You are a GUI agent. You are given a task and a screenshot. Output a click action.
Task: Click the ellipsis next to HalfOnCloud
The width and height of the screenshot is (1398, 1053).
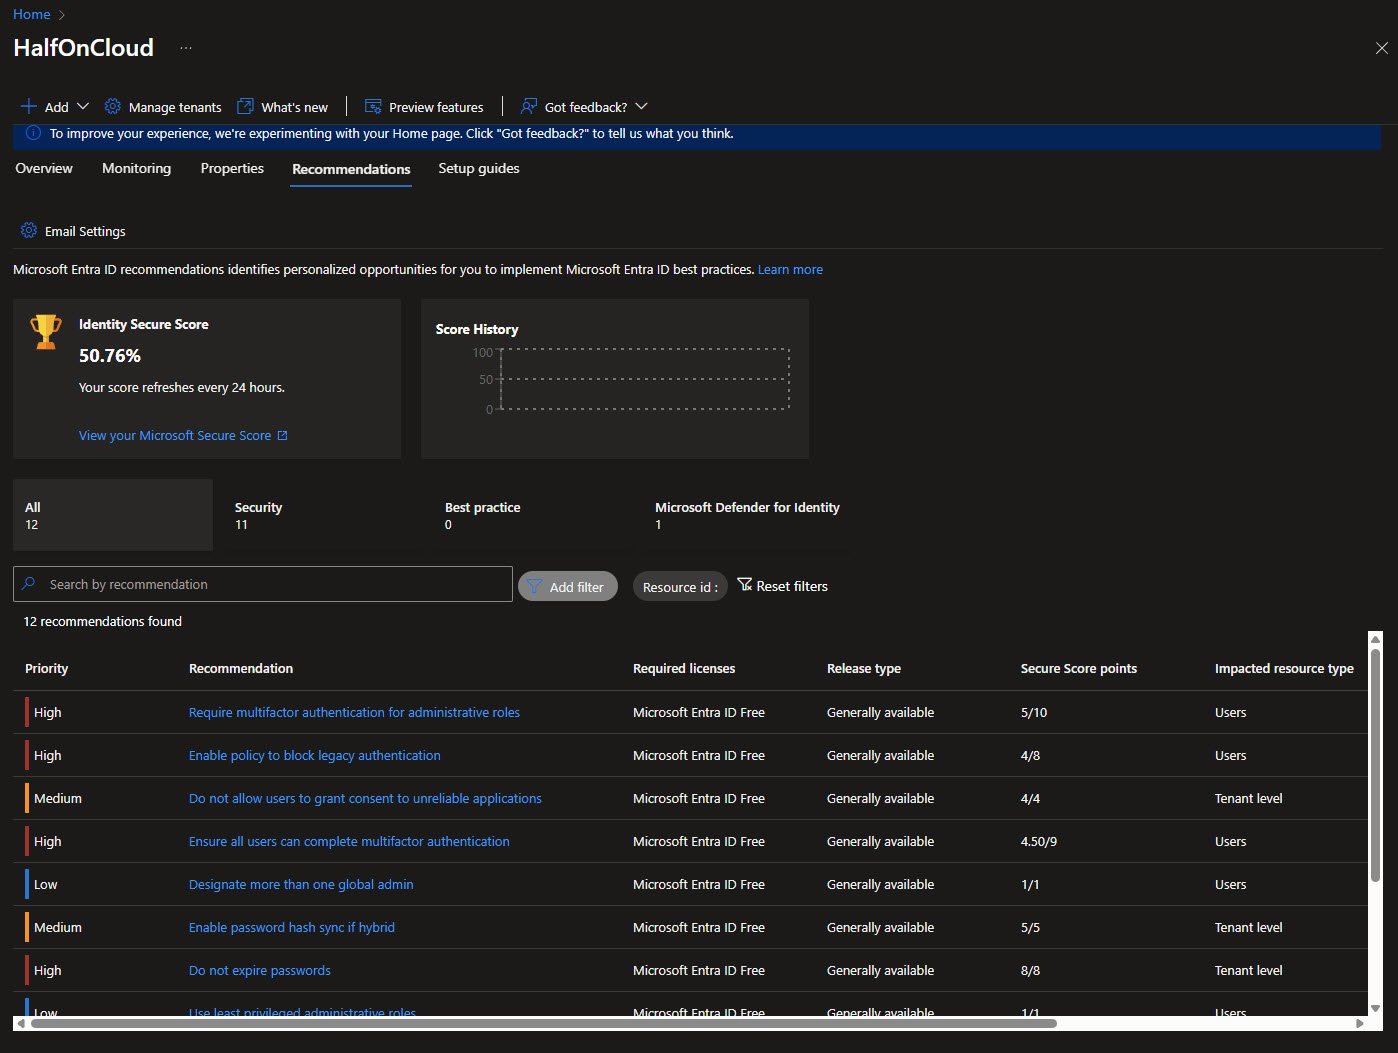click(x=186, y=48)
